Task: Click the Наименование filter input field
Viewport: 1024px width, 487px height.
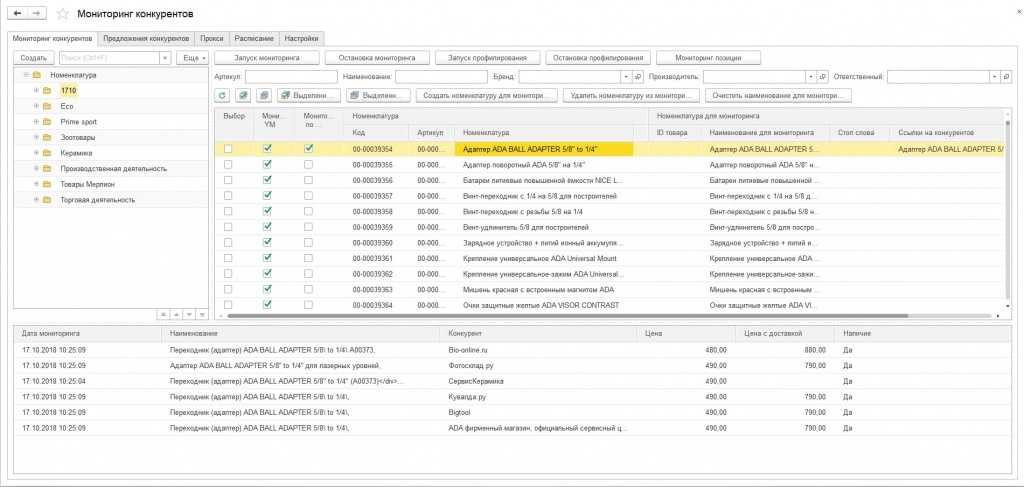Action: 442,76
